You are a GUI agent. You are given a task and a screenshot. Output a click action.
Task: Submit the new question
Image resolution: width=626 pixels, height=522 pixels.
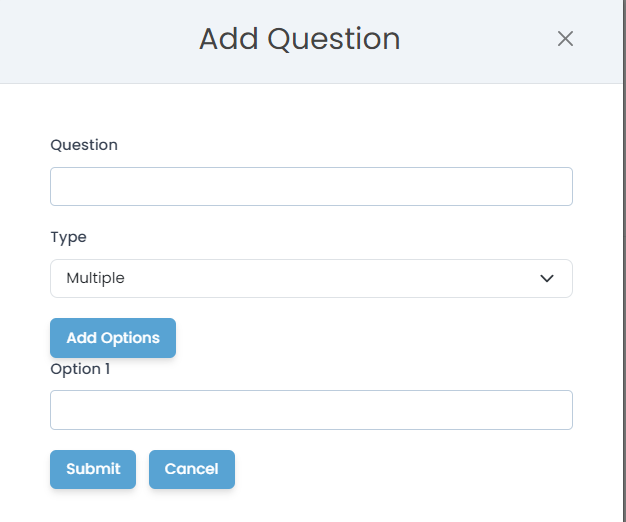point(93,469)
